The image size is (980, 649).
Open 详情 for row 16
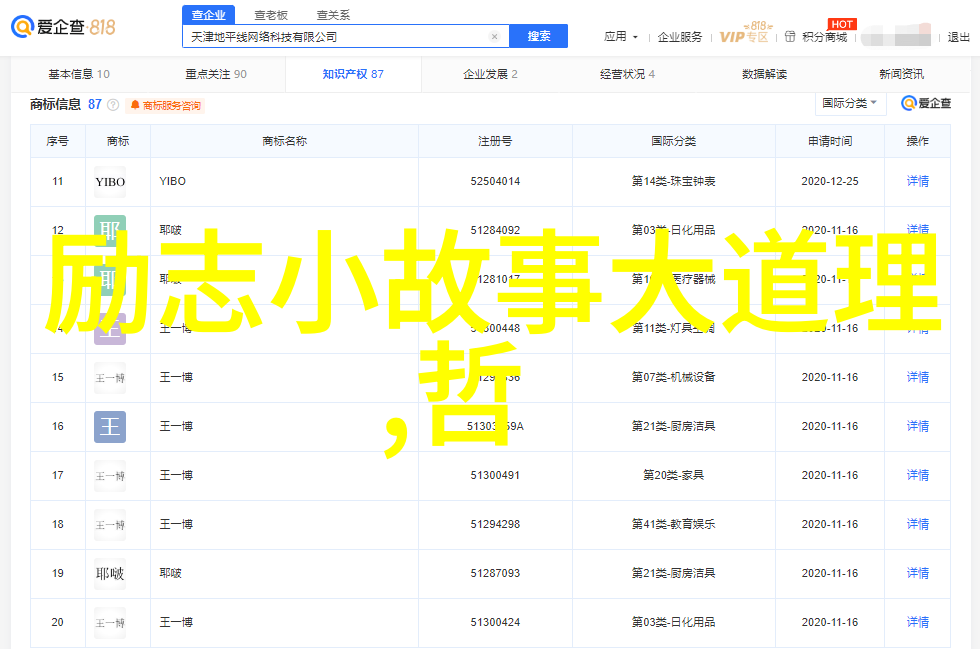[918, 426]
